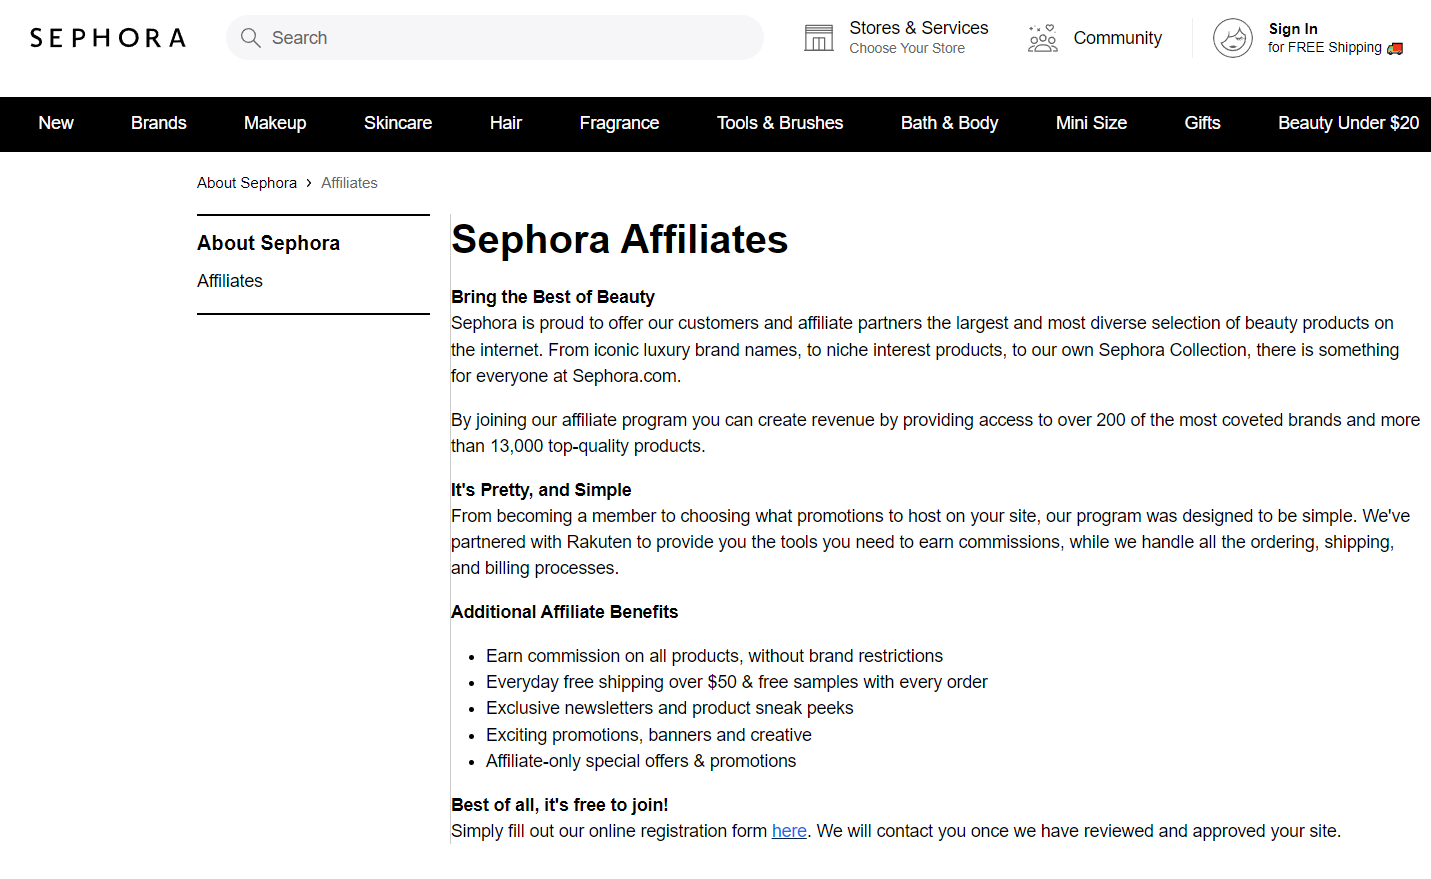The width and height of the screenshot is (1431, 879).
Task: Click the Sign In avatar icon
Action: pos(1233,38)
